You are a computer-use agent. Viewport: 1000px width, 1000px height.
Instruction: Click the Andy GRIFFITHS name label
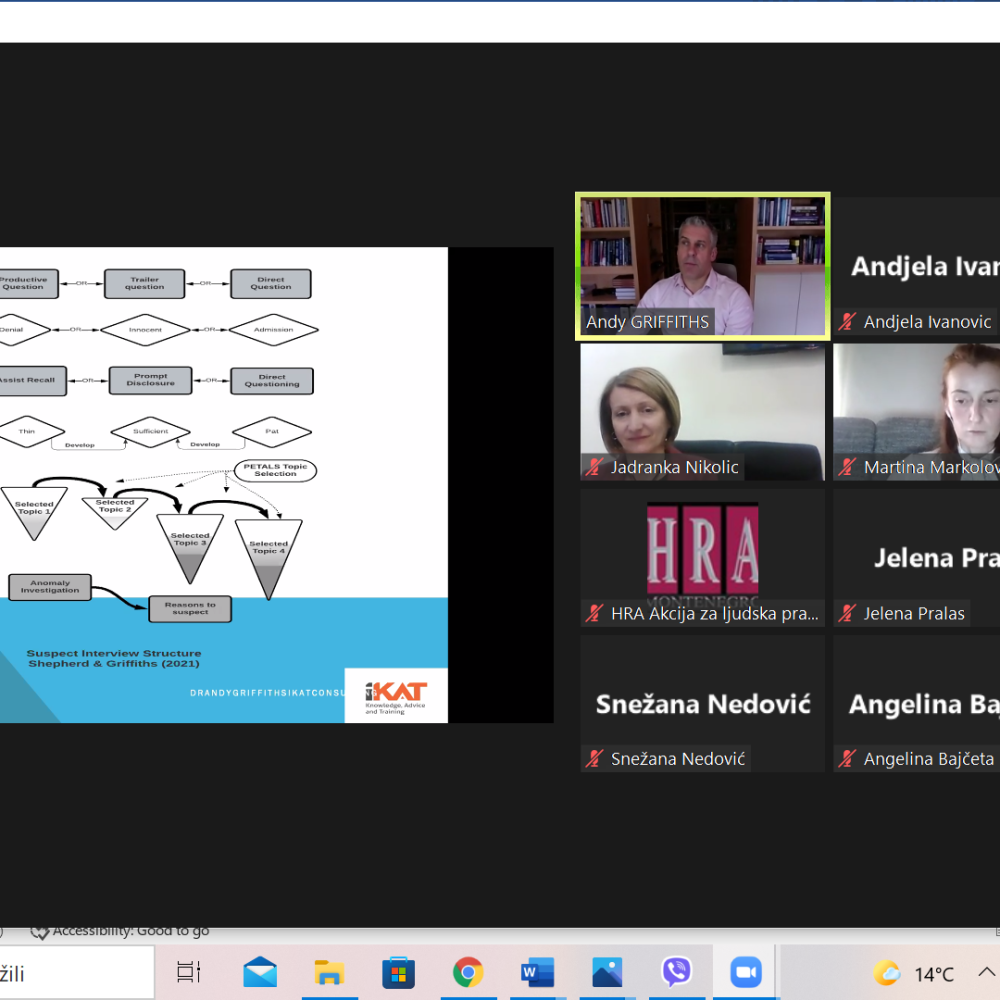pyautogui.click(x=647, y=321)
